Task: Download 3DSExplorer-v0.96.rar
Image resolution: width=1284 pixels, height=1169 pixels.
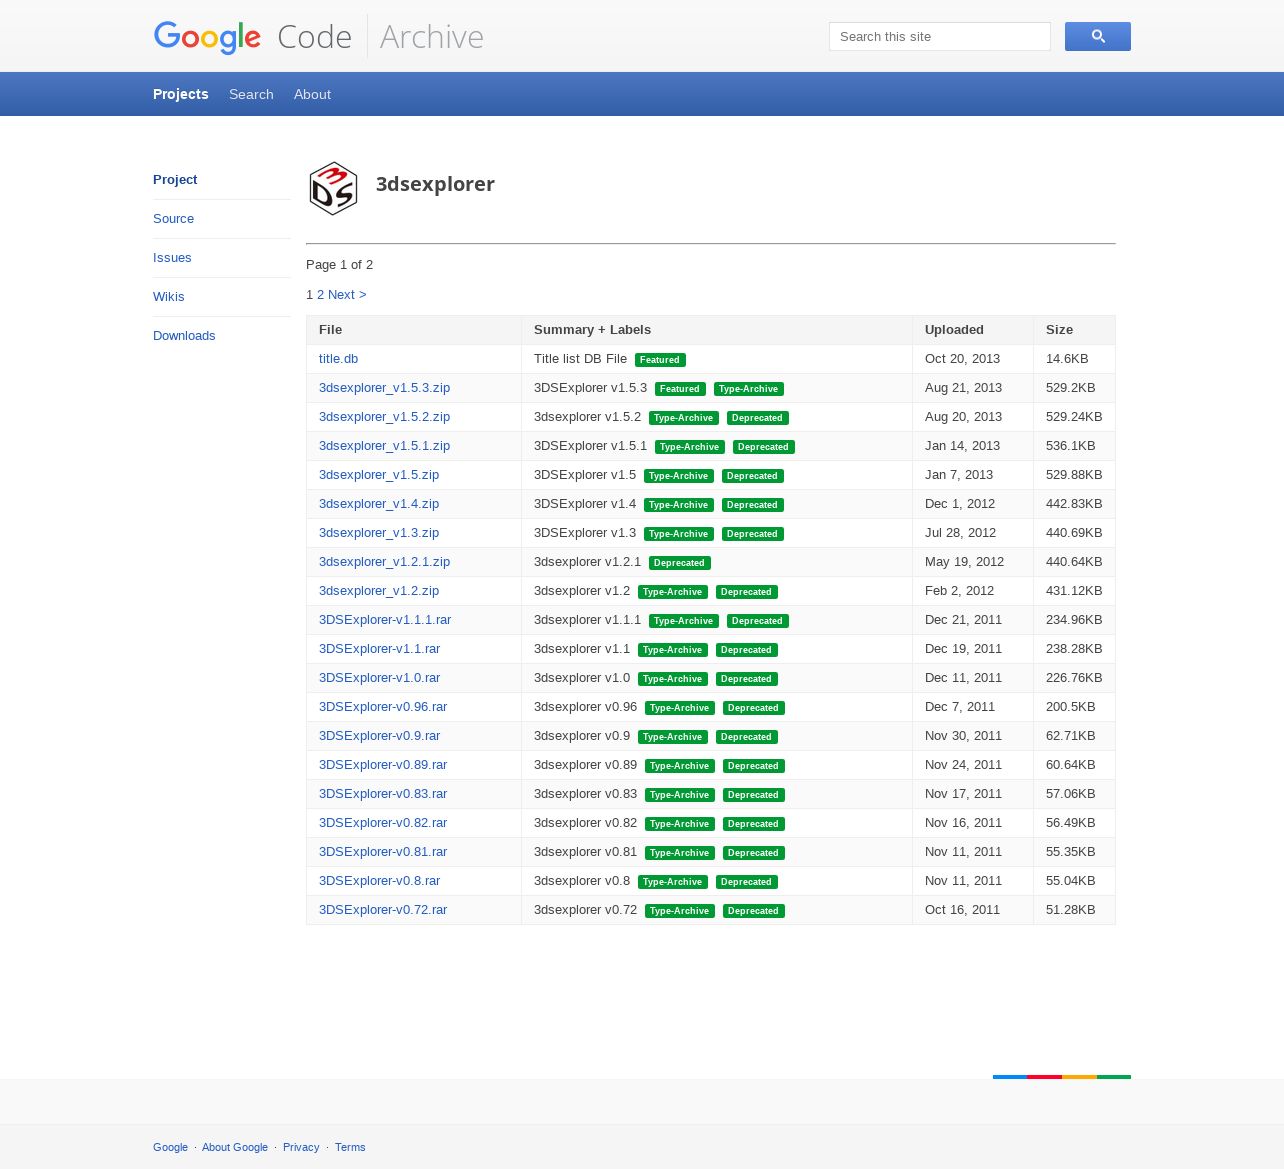Action: pyautogui.click(x=383, y=707)
